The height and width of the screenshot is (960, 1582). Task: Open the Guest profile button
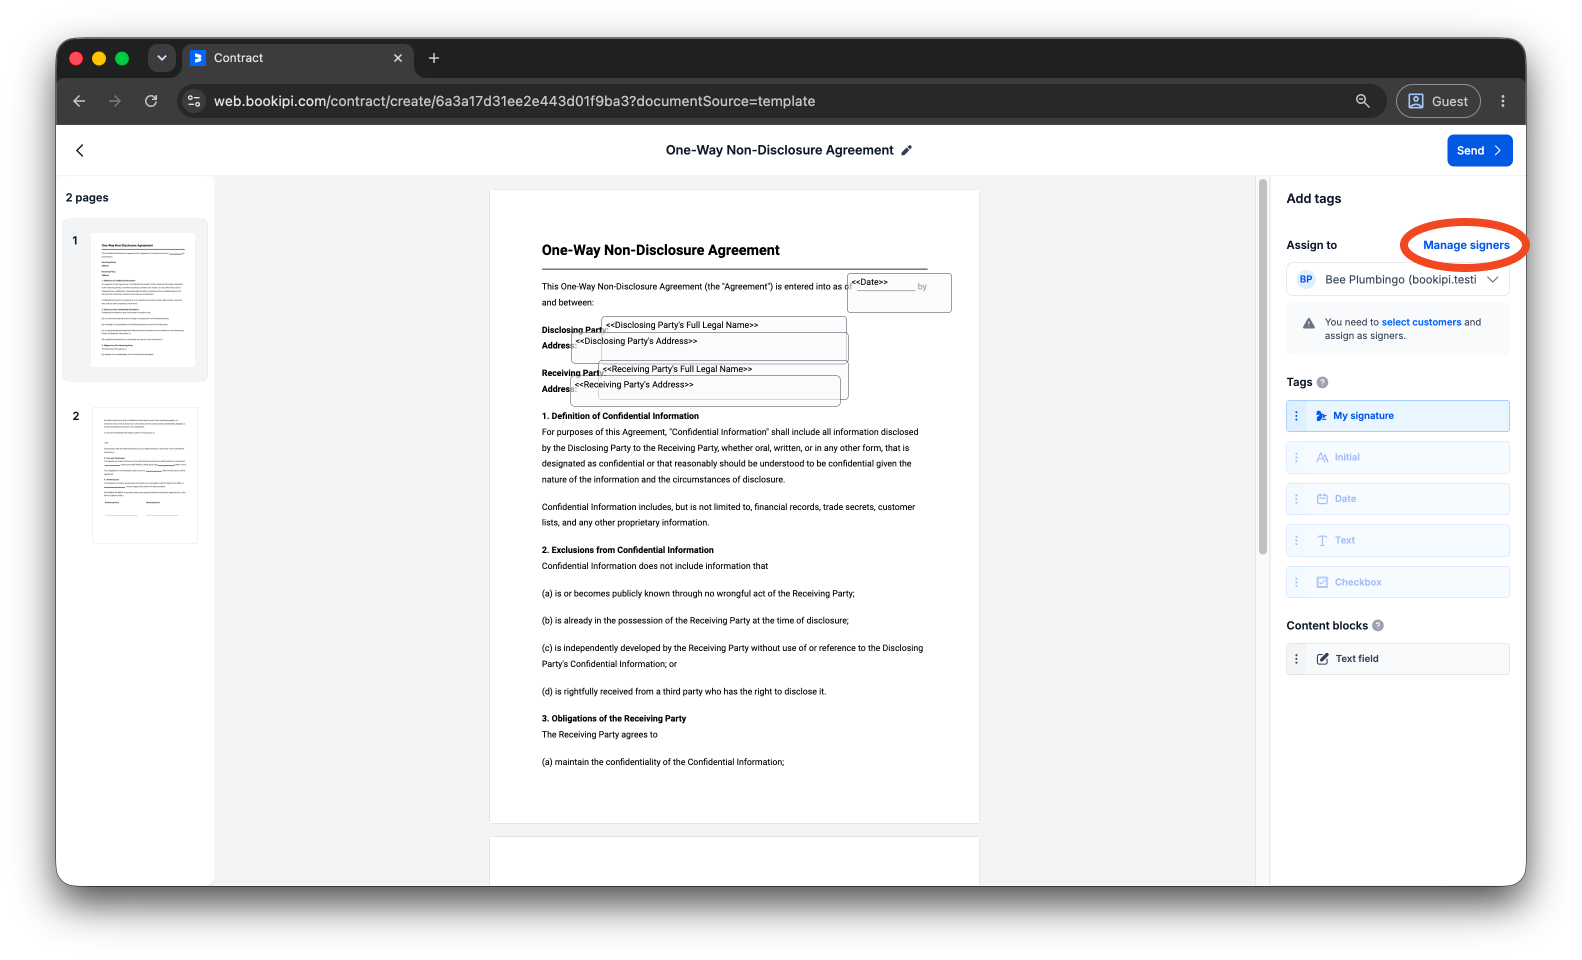coord(1438,101)
